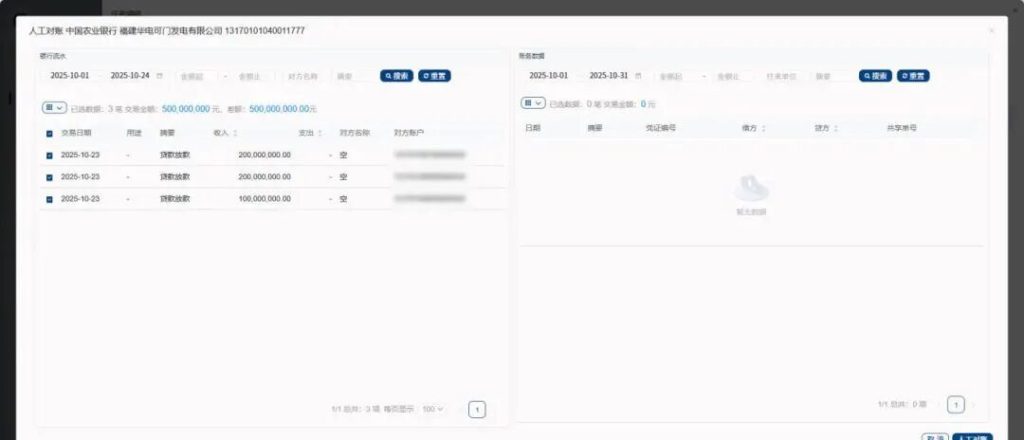This screenshot has height=440, width=1024.
Task: Click the 100,000,000.00 income cell
Action: pos(264,198)
